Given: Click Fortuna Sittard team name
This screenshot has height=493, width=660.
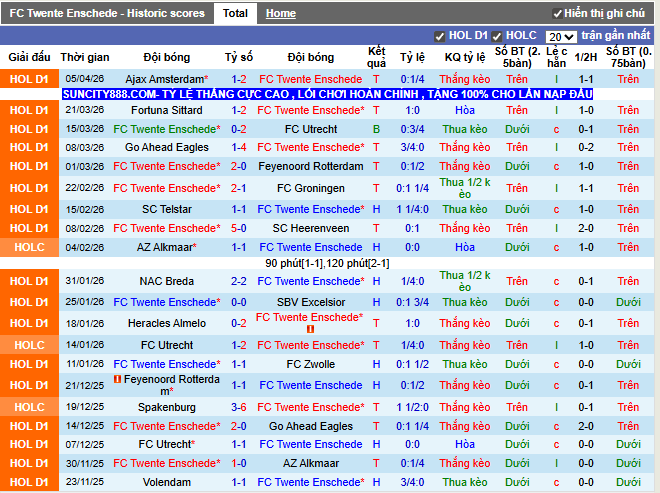Looking at the screenshot, I should tap(167, 110).
